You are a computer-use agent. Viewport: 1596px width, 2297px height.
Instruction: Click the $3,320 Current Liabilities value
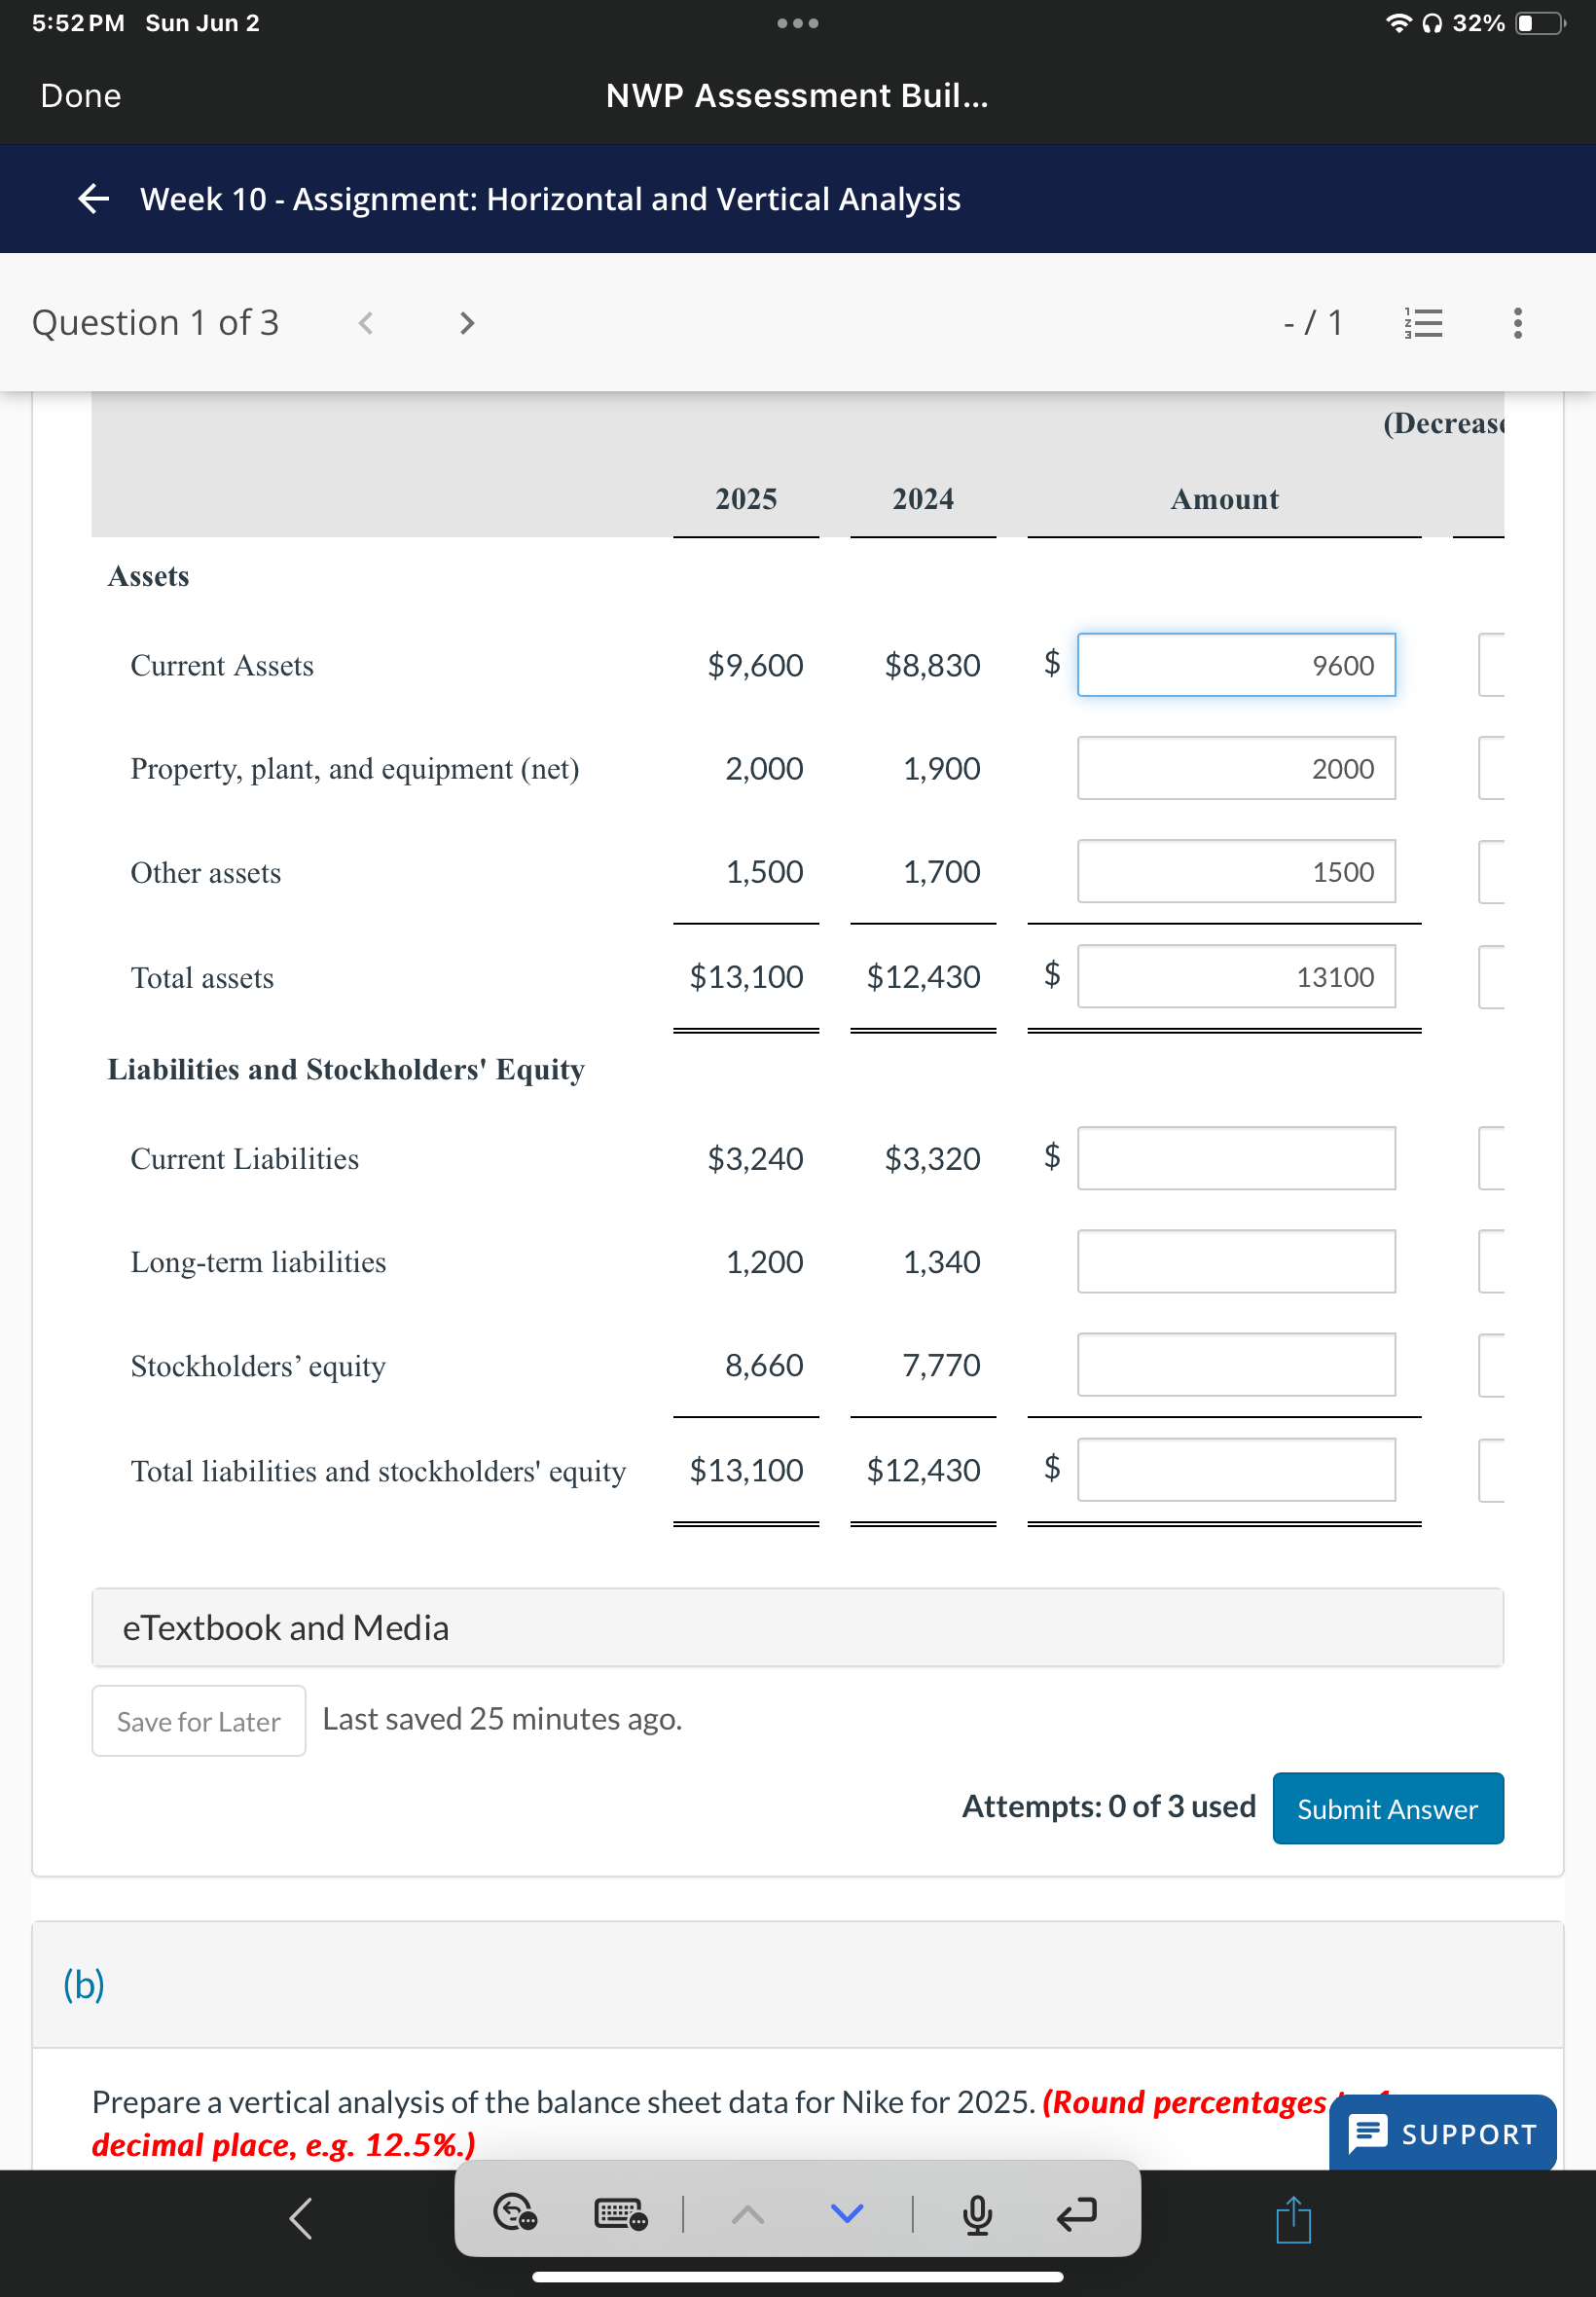932,1158
